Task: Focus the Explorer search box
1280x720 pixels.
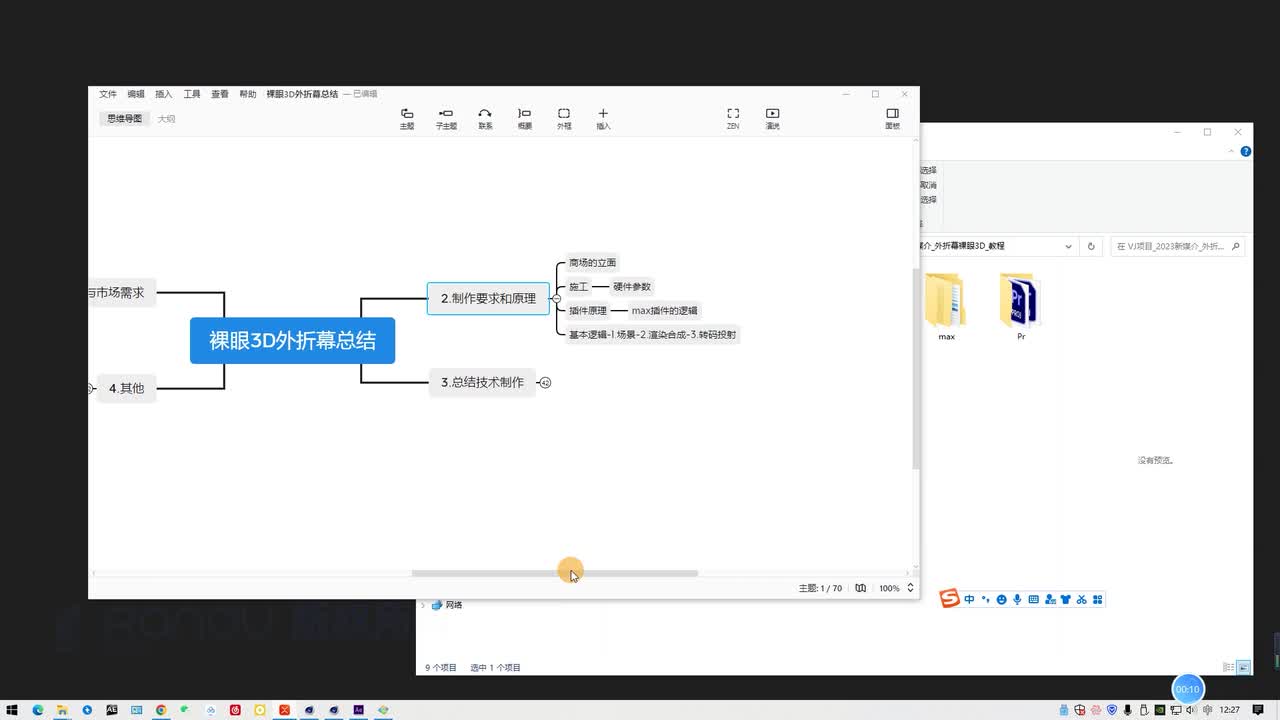Action: [1178, 246]
